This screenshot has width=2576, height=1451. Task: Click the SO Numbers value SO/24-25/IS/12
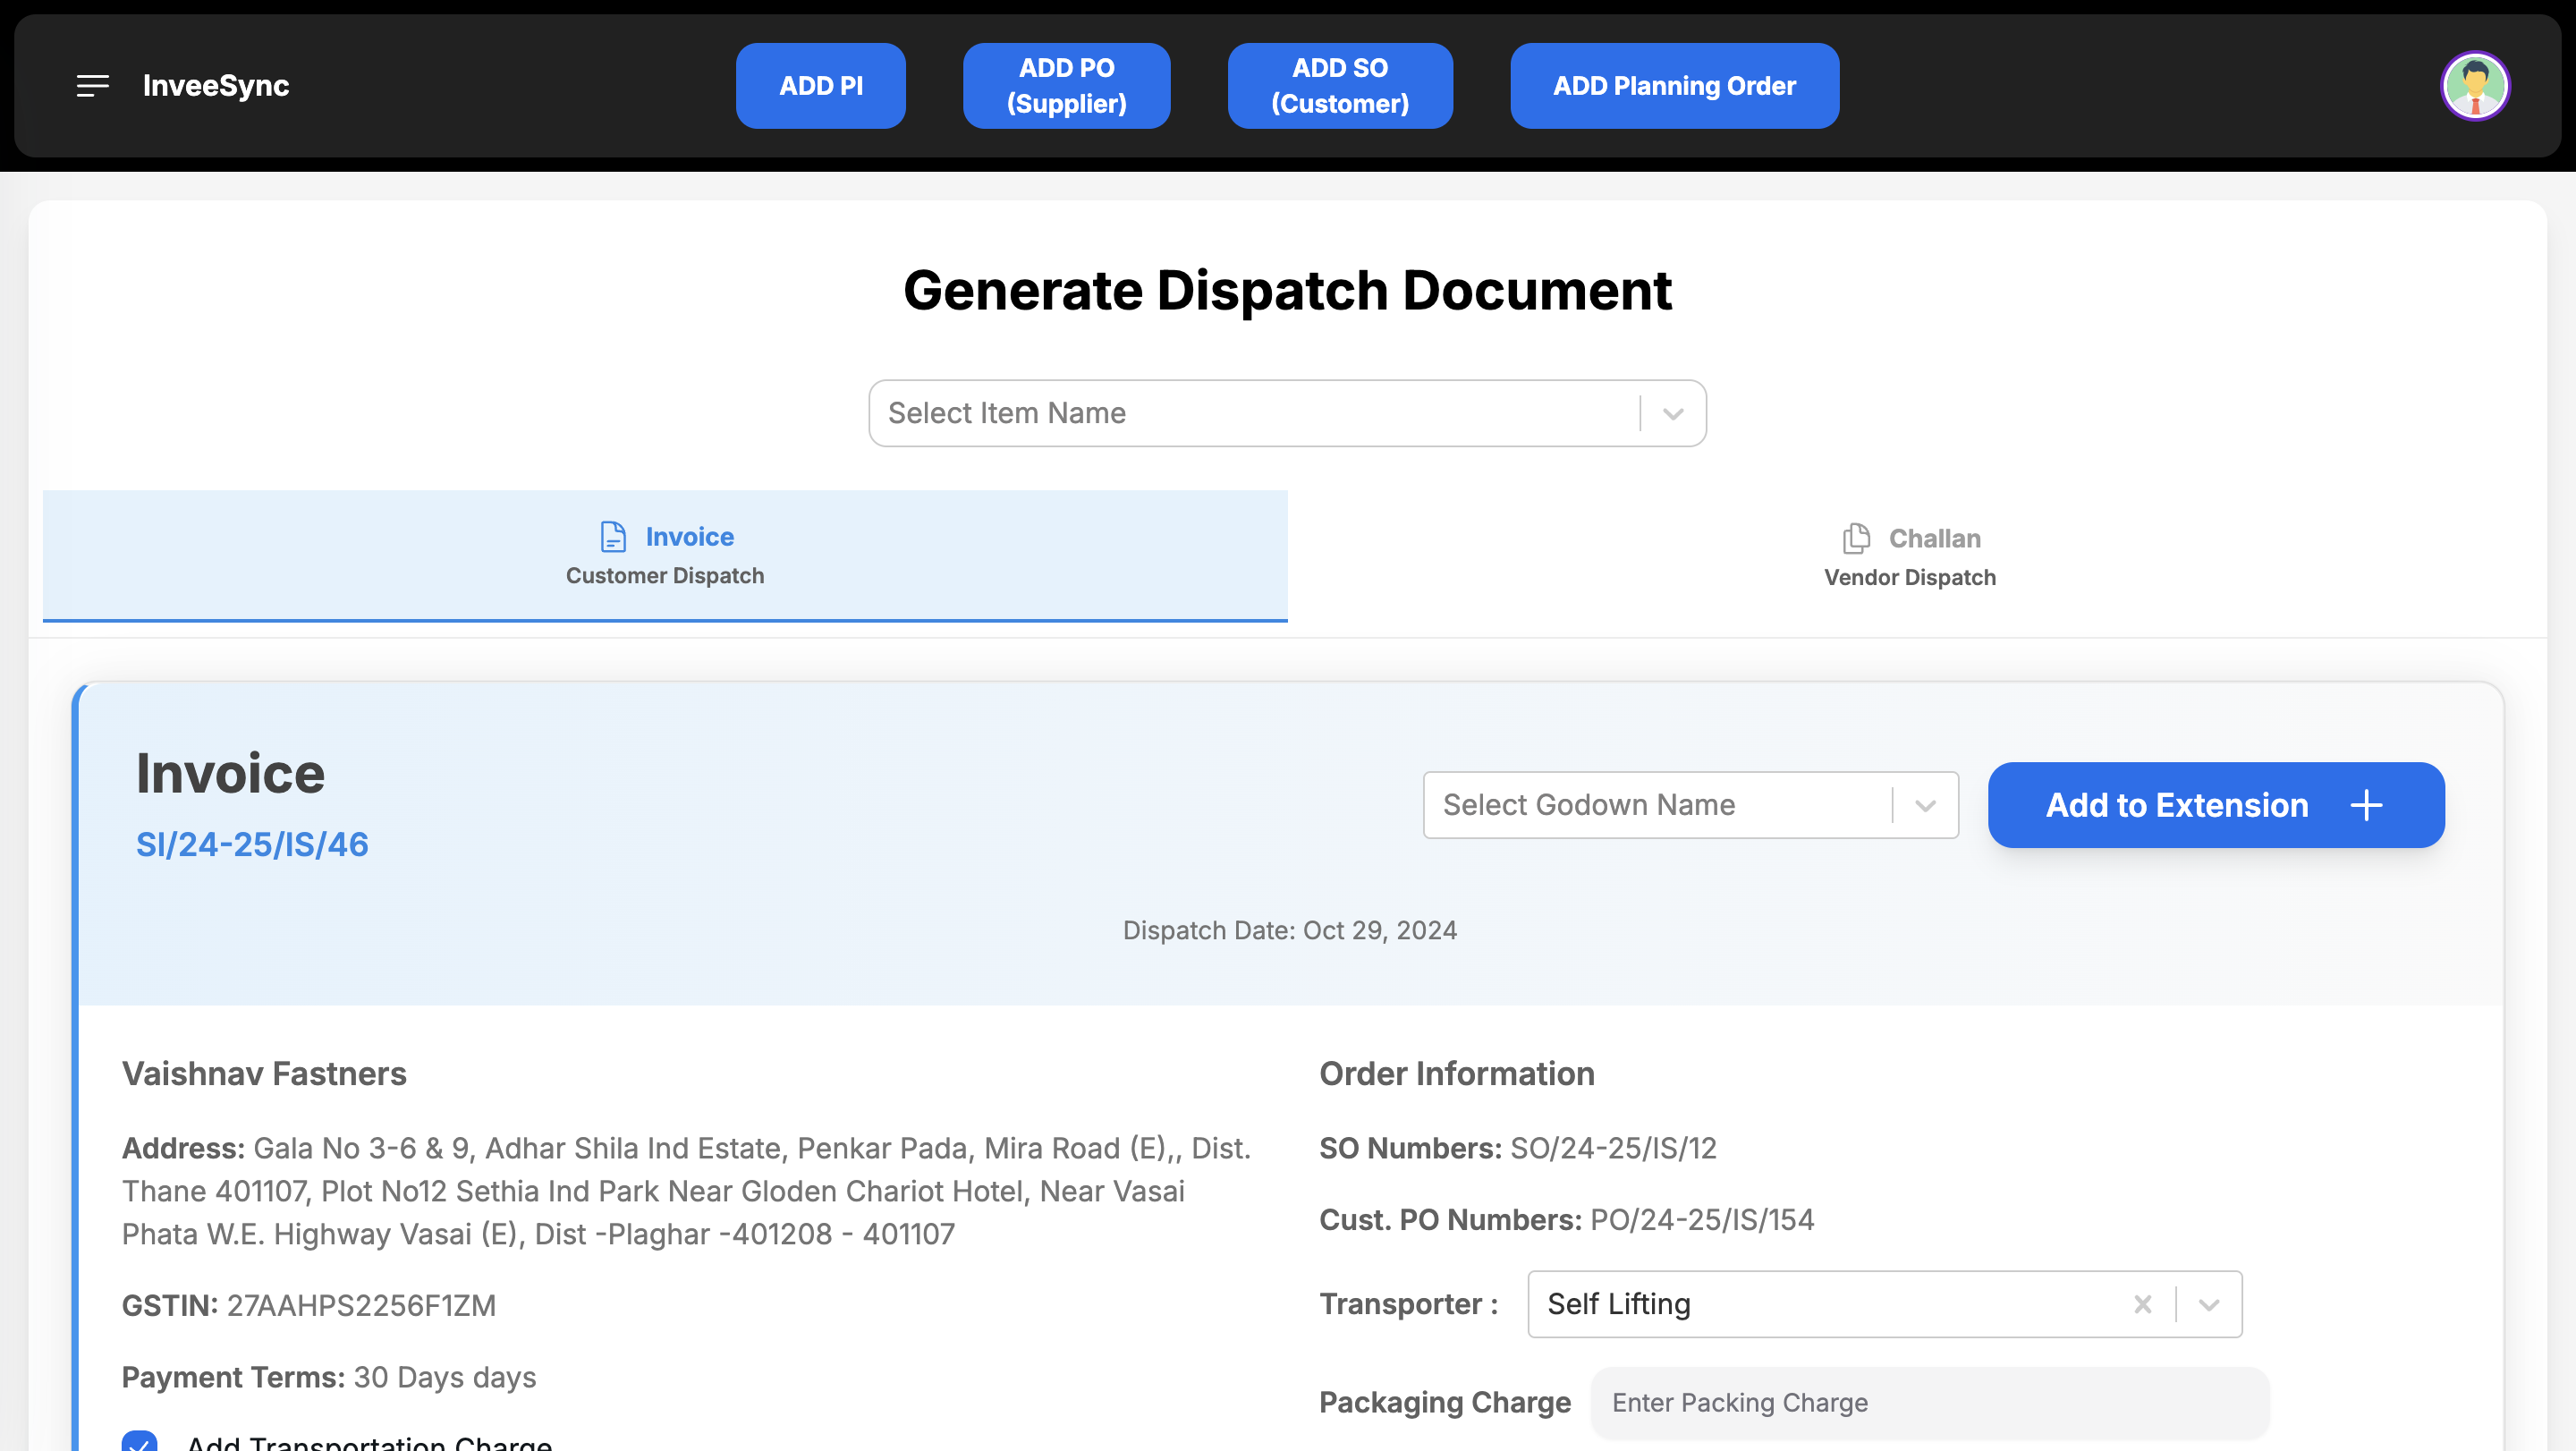pyautogui.click(x=1612, y=1147)
